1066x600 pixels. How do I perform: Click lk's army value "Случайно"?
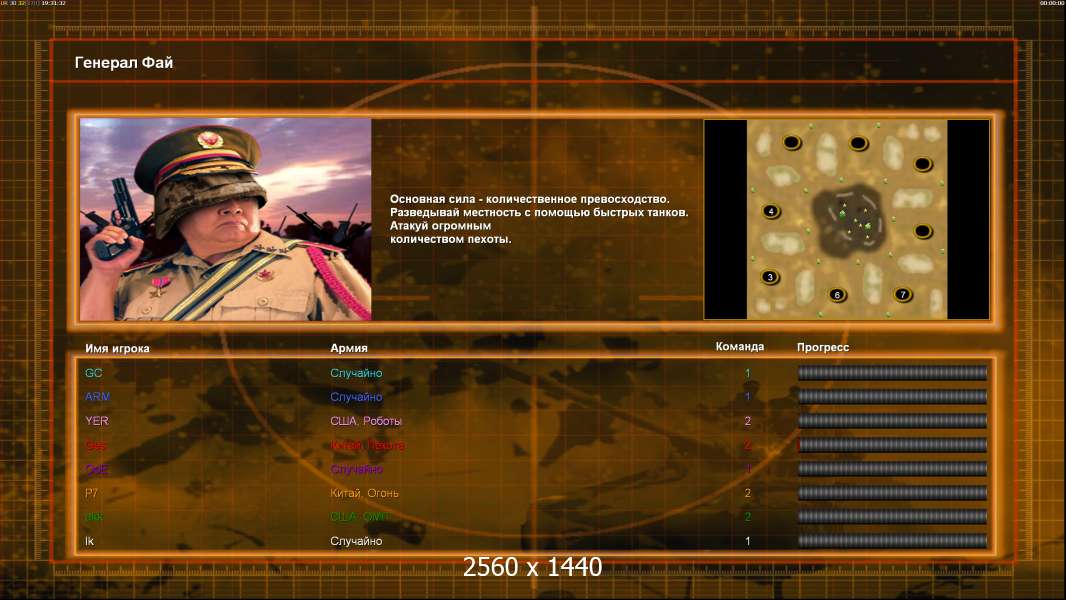tap(356, 541)
